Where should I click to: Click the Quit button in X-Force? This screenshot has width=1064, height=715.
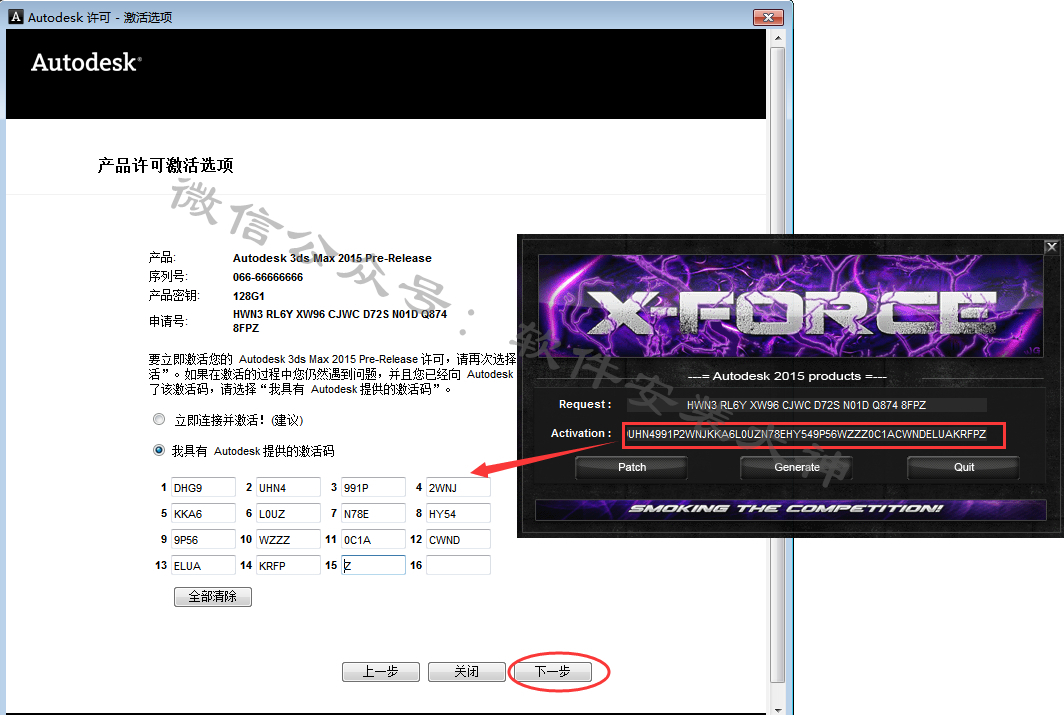(964, 467)
